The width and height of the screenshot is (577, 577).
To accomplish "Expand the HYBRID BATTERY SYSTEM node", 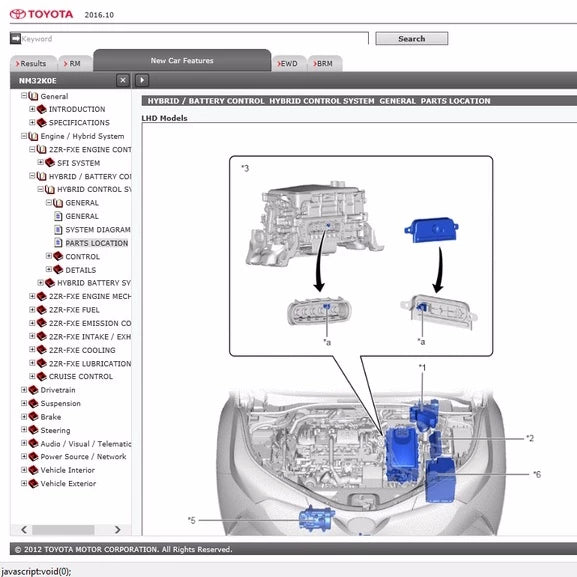I will pyautogui.click(x=40, y=283).
